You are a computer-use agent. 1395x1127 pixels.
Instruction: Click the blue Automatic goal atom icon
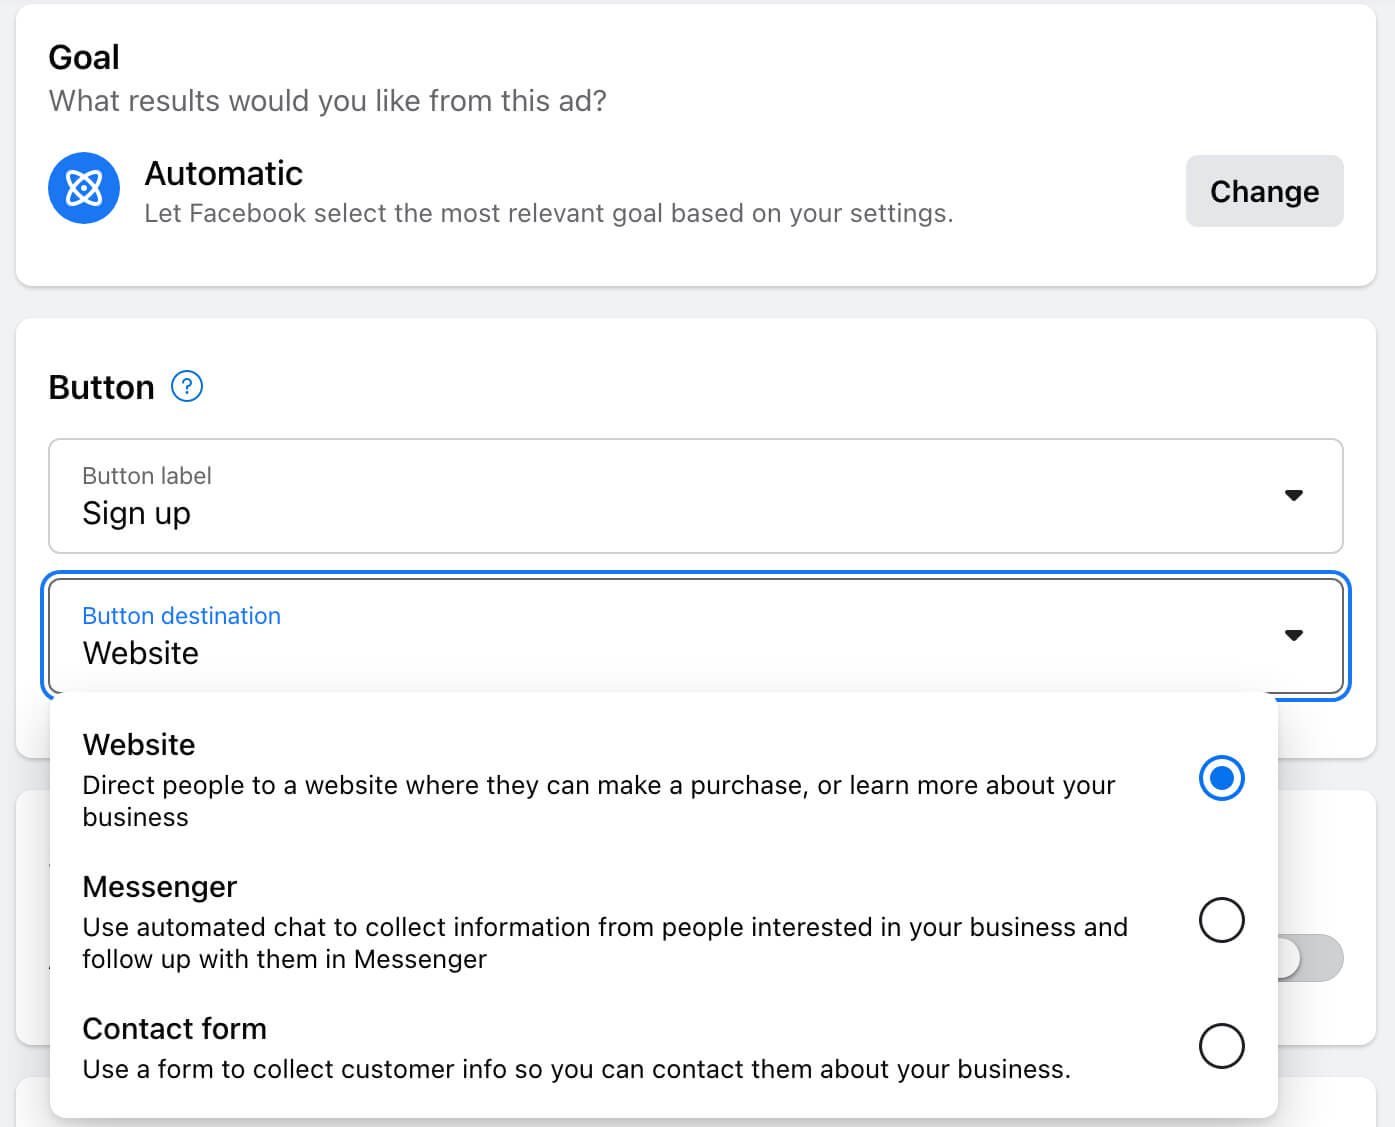pos(84,188)
